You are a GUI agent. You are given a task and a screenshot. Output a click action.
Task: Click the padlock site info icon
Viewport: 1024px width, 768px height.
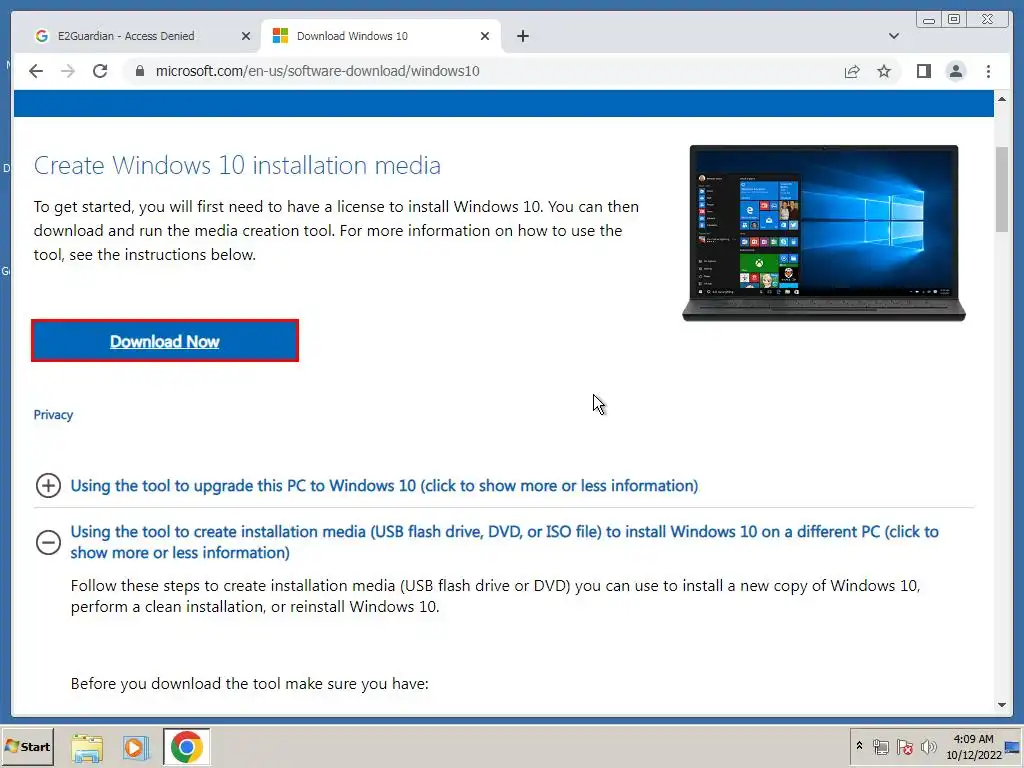(x=139, y=71)
